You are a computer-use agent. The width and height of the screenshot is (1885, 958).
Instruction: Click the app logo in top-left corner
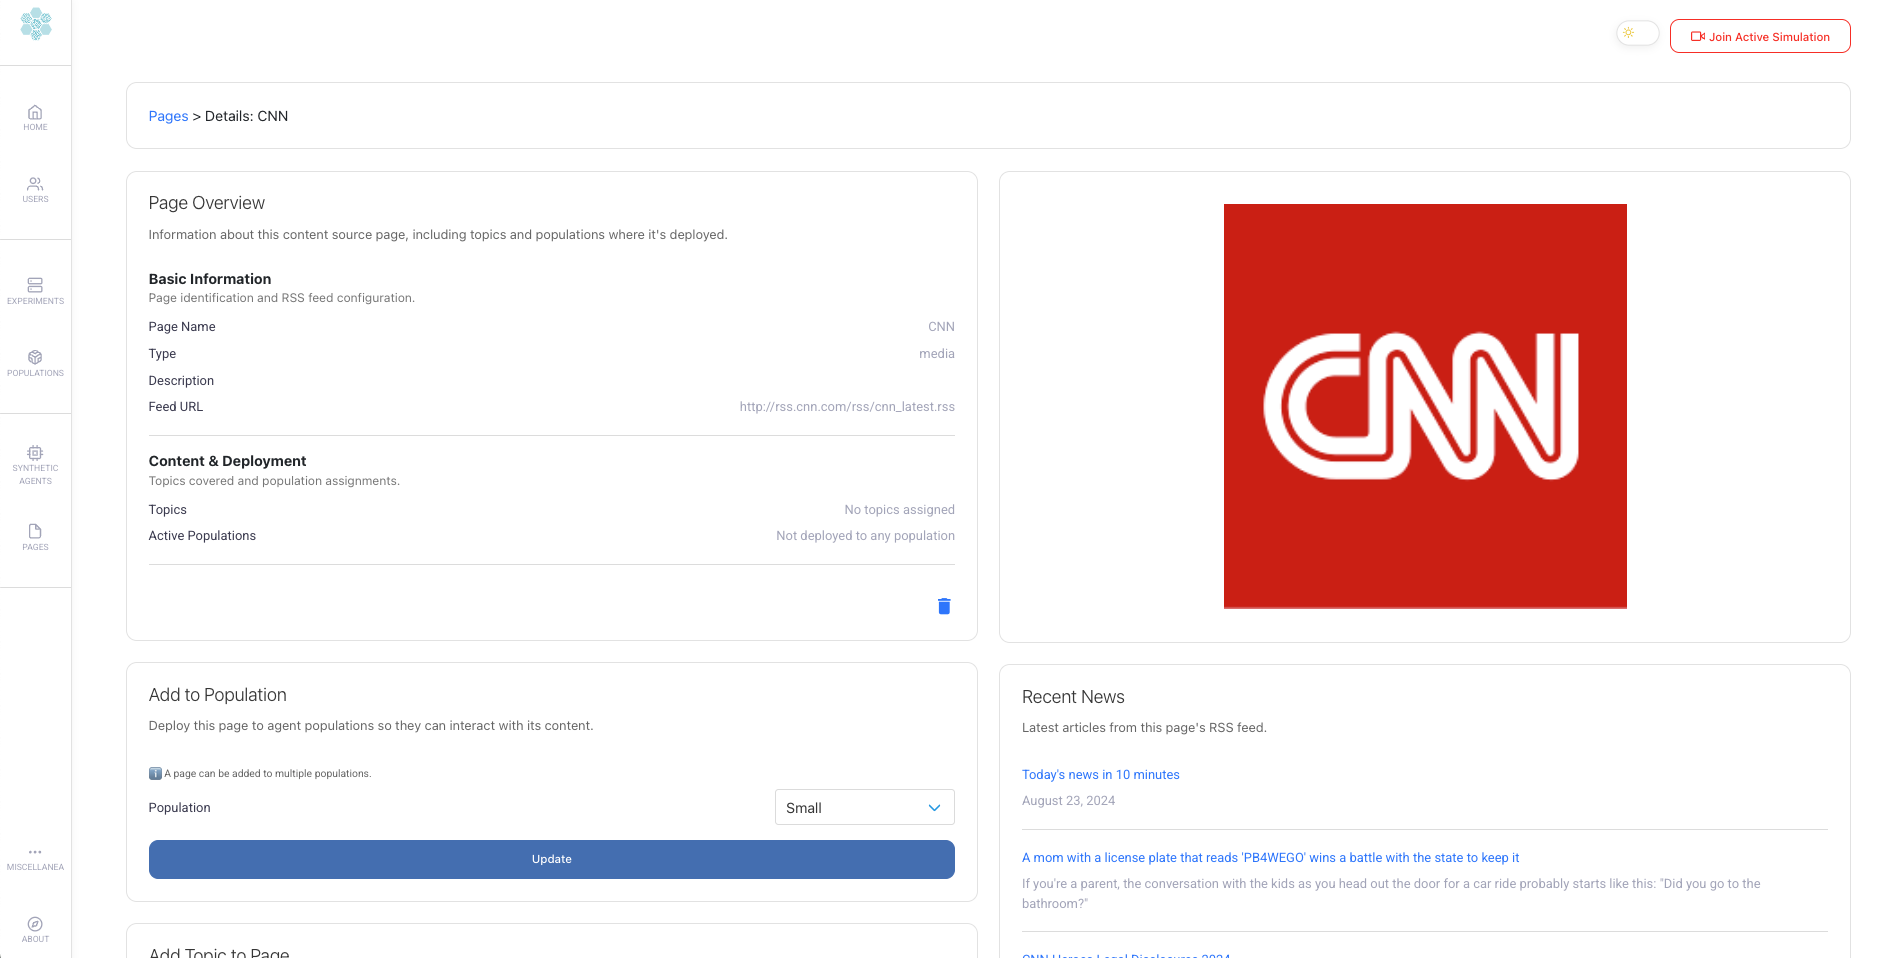coord(36,24)
